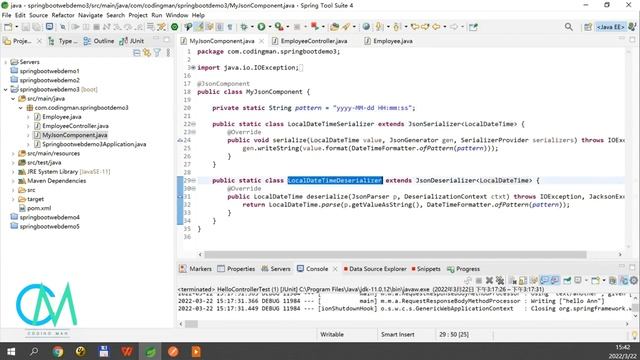Switch to the EmployeeController.java editor tab
This screenshot has height=360, width=640.
[x=314, y=41]
